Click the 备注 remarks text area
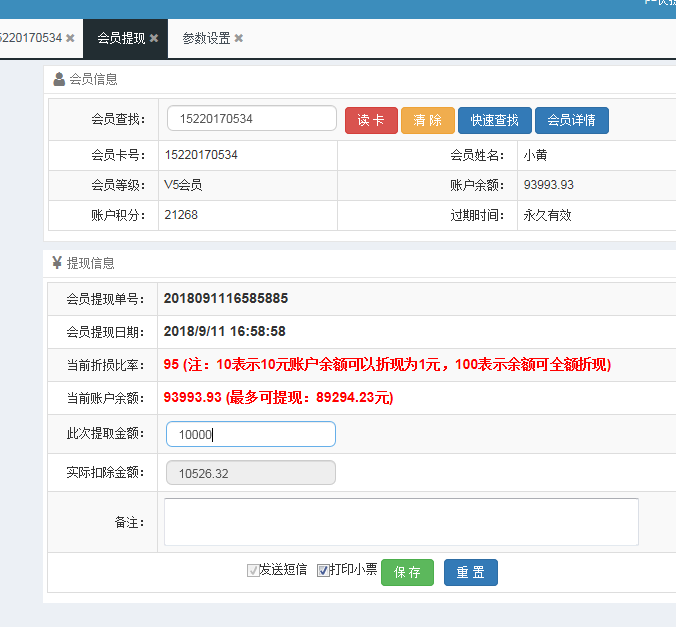 (401, 522)
